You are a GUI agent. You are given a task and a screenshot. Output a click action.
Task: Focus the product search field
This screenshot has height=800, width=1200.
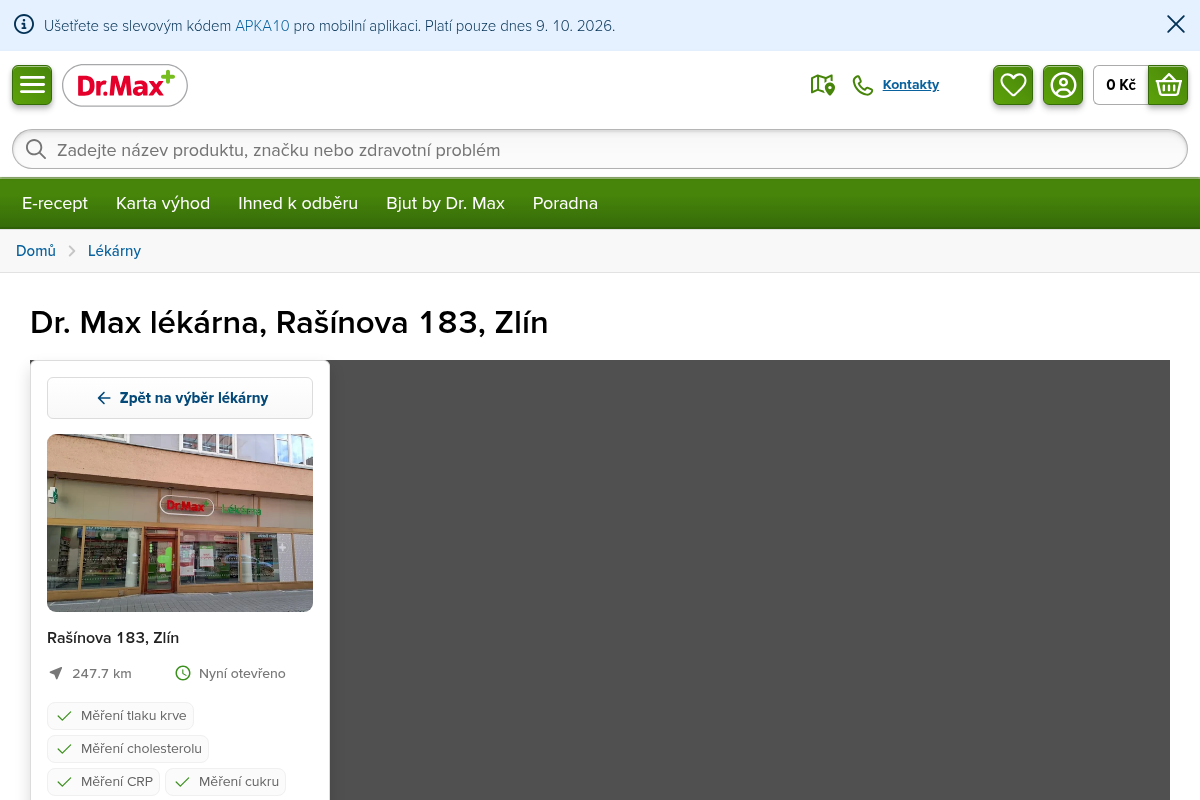pos(600,150)
